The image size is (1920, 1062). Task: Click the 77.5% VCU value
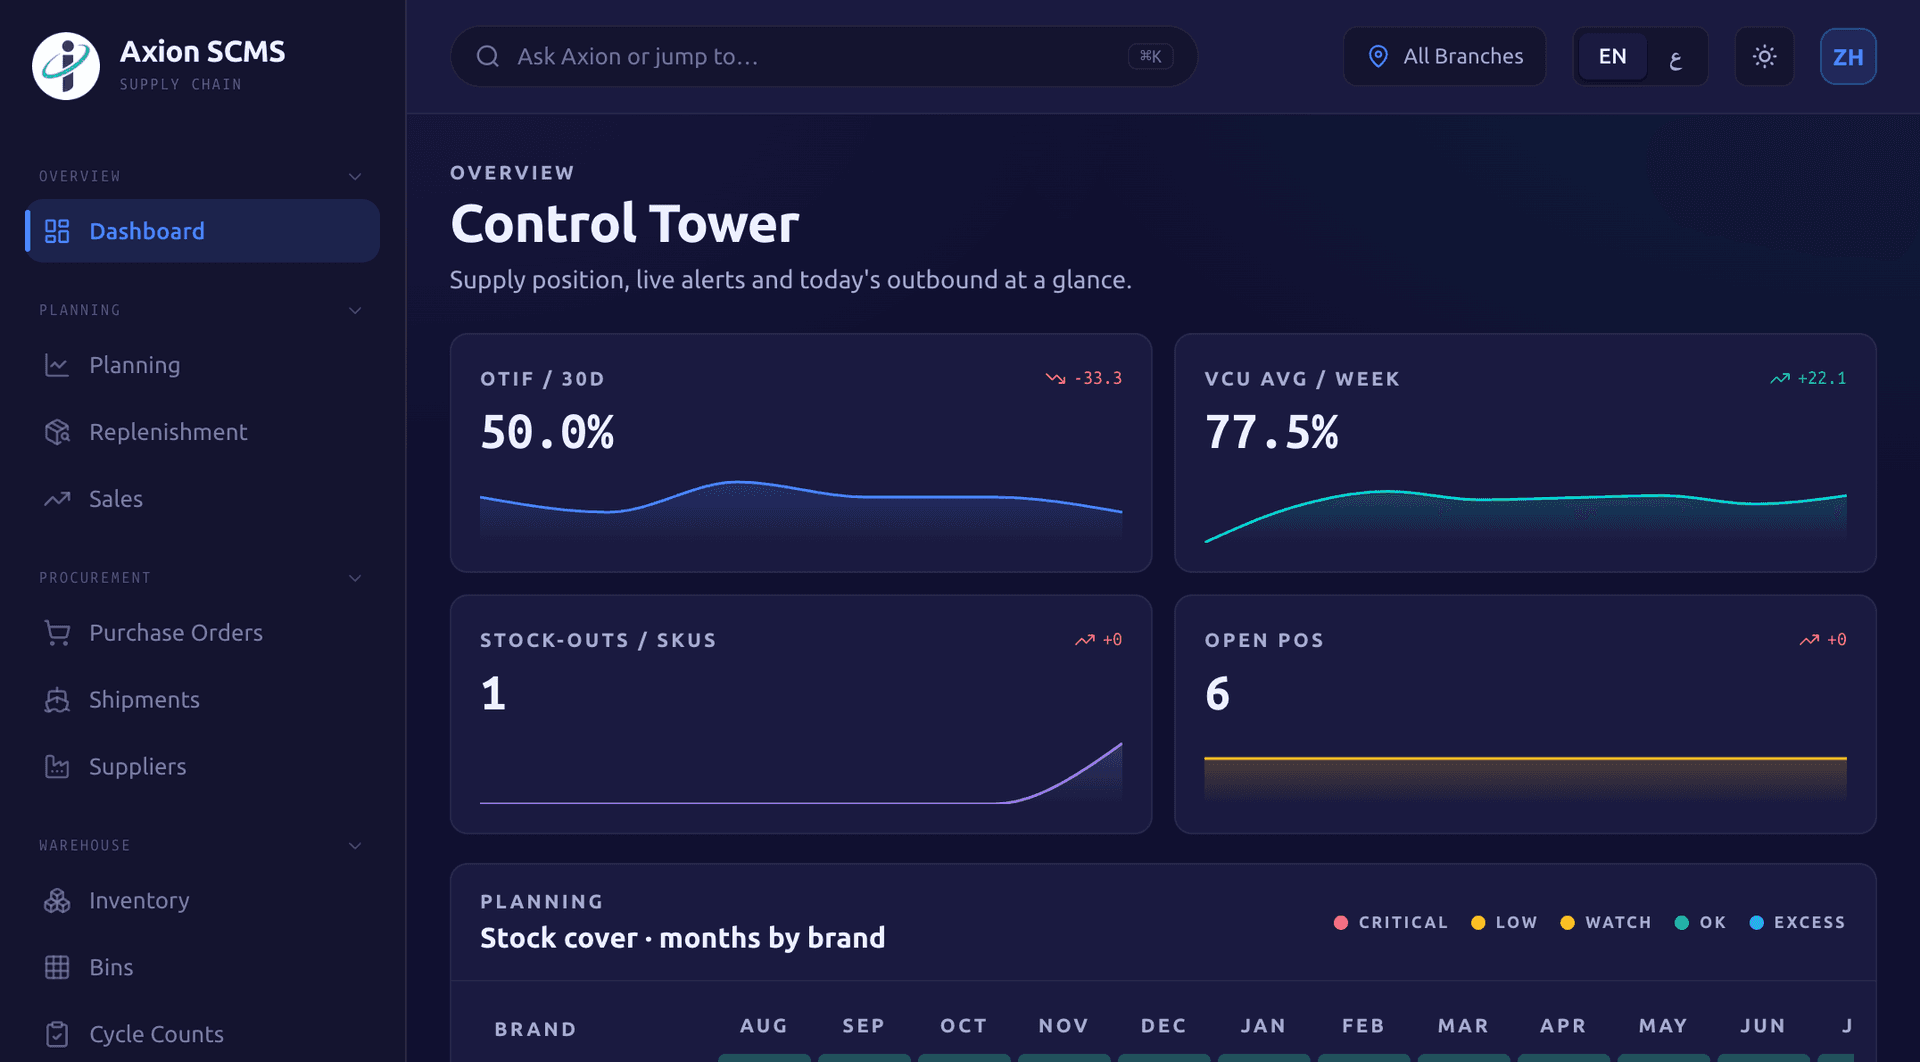click(1271, 432)
